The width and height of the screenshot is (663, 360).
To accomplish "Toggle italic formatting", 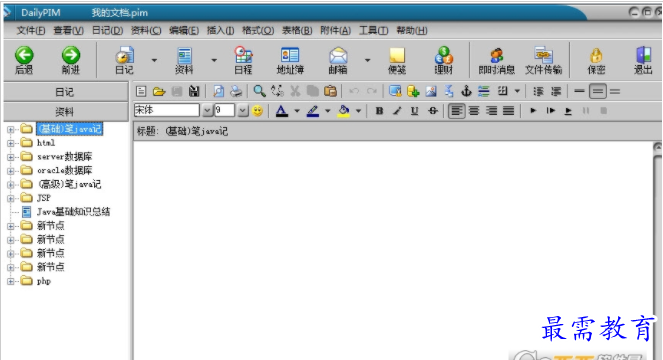I will pyautogui.click(x=397, y=111).
